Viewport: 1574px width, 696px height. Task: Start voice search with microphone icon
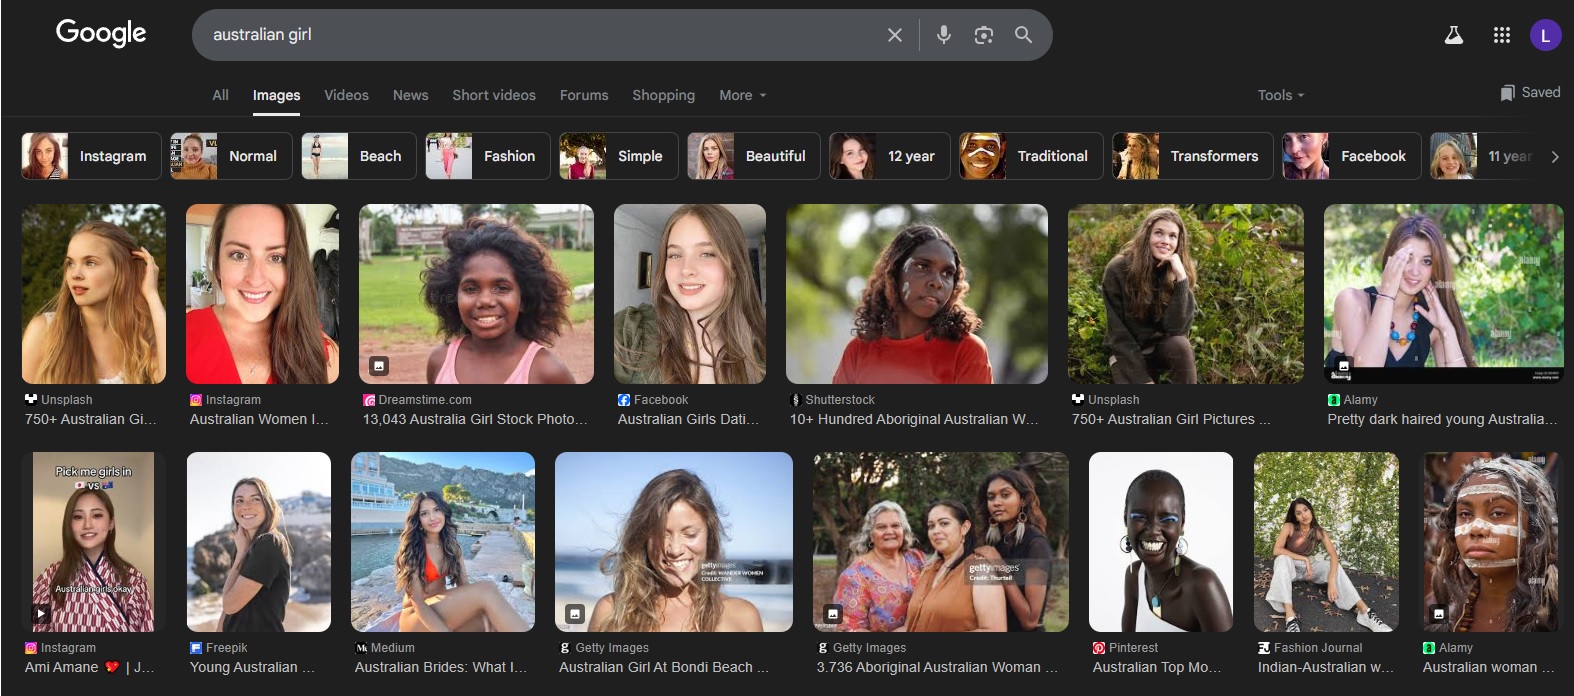point(943,35)
